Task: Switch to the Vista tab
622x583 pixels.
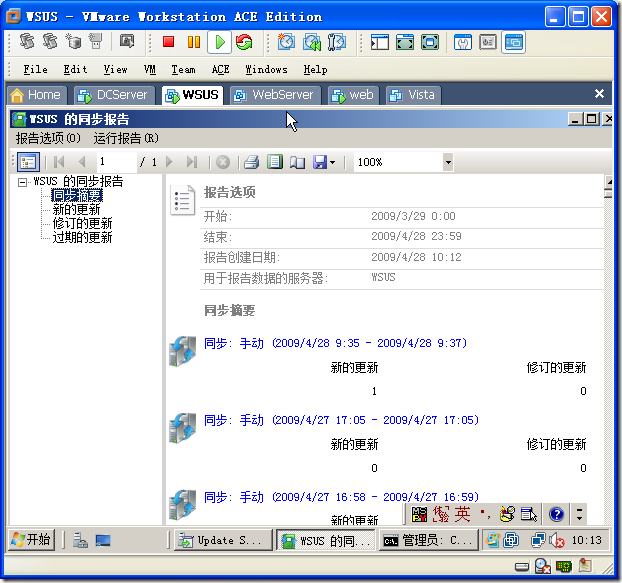Action: point(413,95)
